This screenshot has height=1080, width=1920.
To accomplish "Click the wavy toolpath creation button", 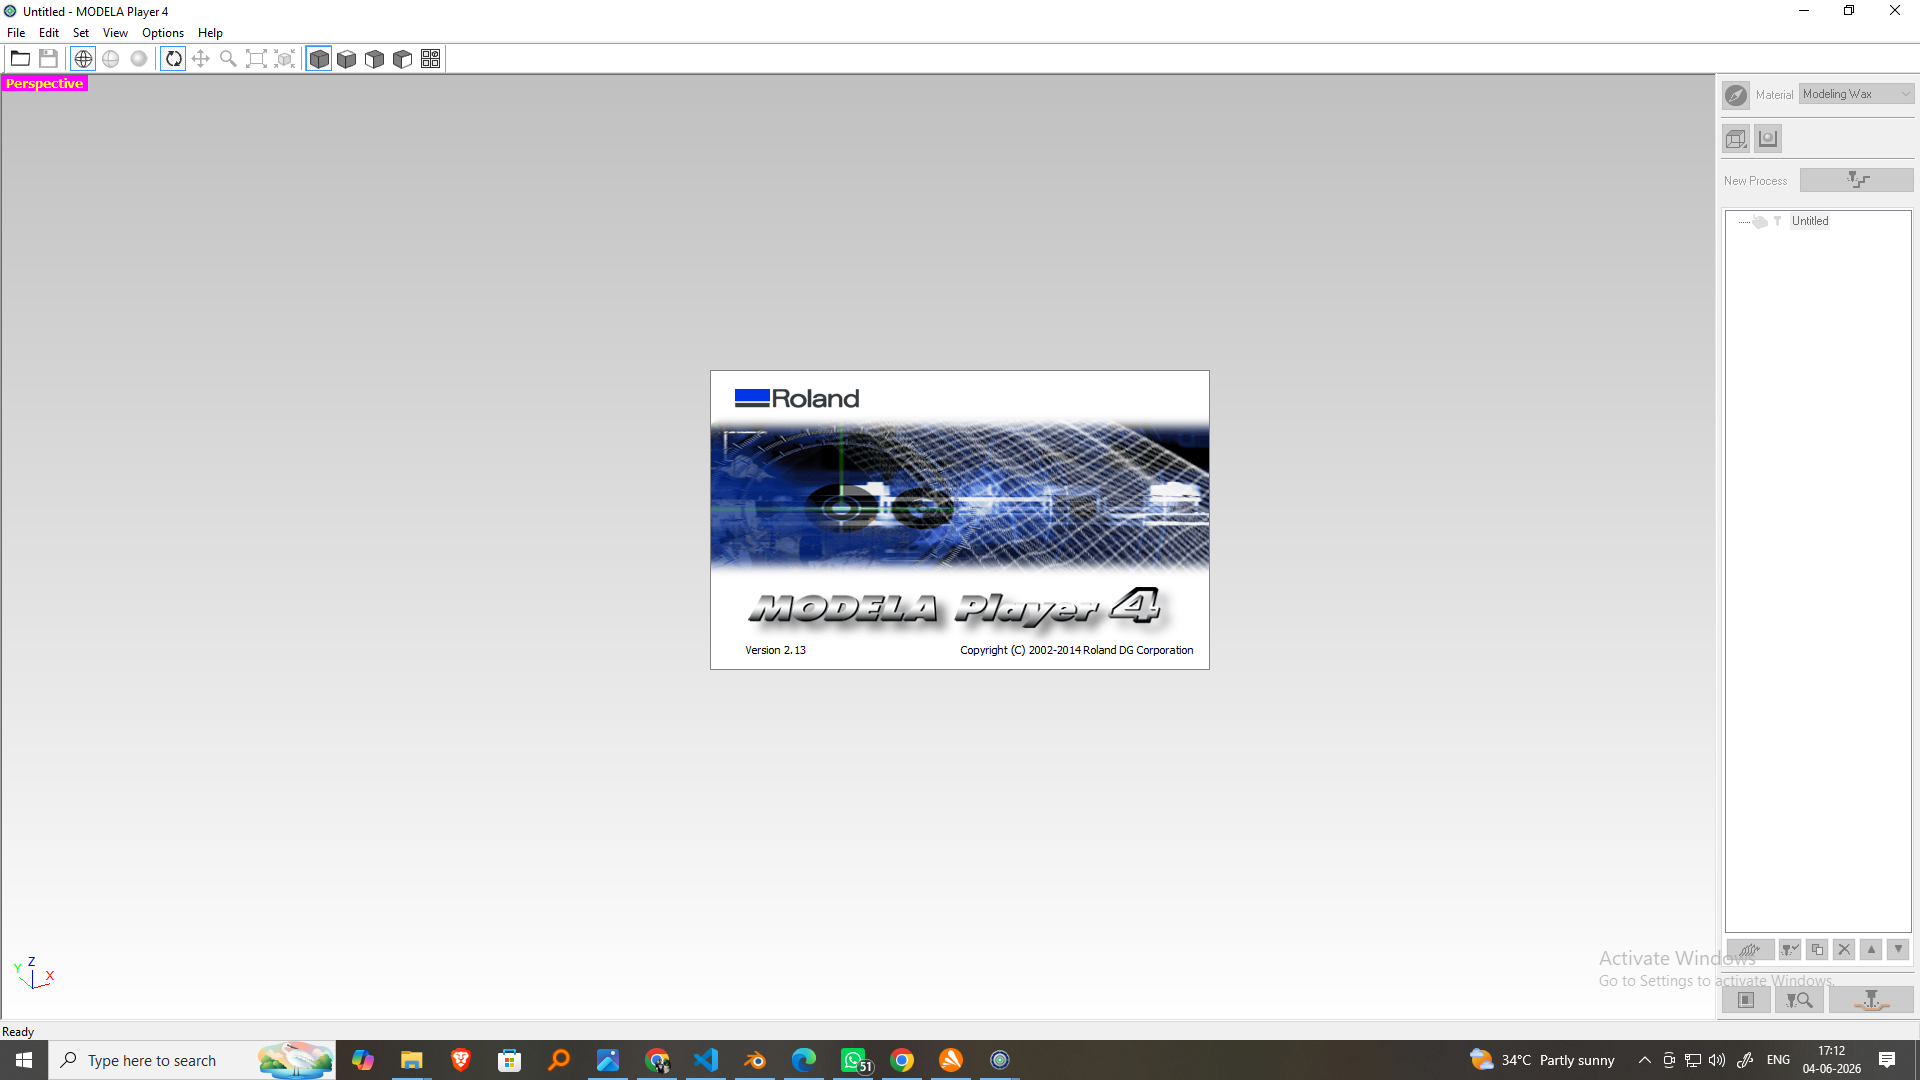I will (x=1751, y=950).
